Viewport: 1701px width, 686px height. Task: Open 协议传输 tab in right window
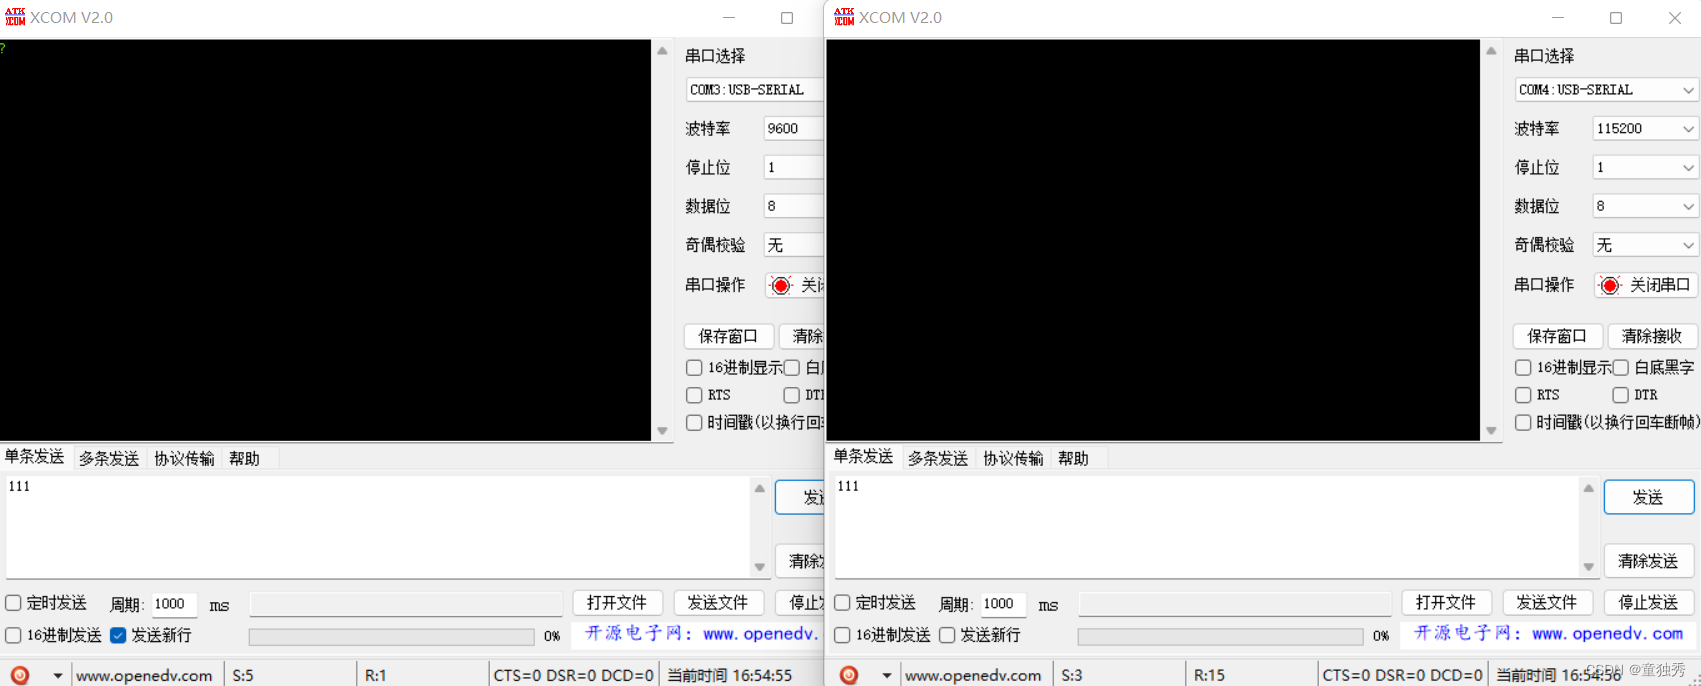pyautogui.click(x=1013, y=458)
